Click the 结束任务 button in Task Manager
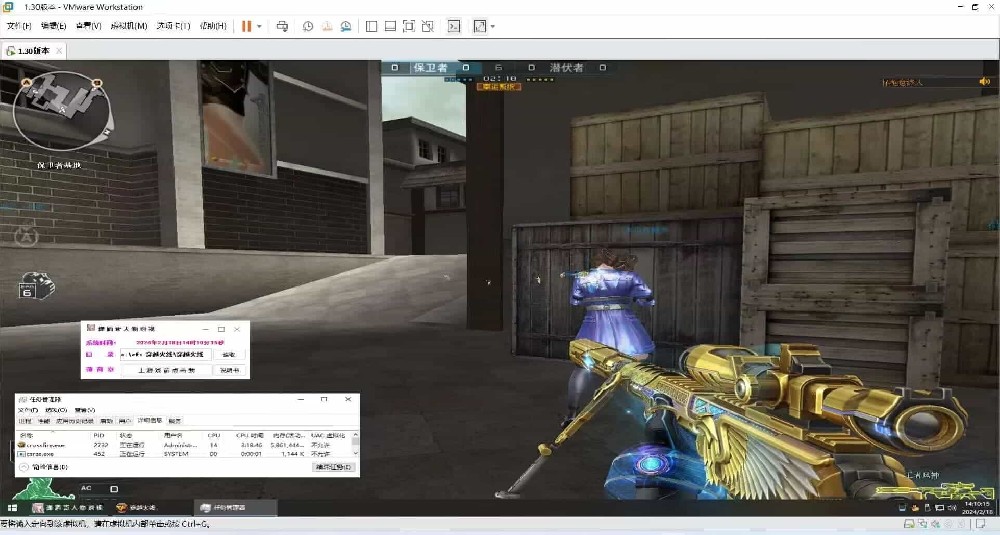Image resolution: width=1000 pixels, height=535 pixels. tap(334, 467)
